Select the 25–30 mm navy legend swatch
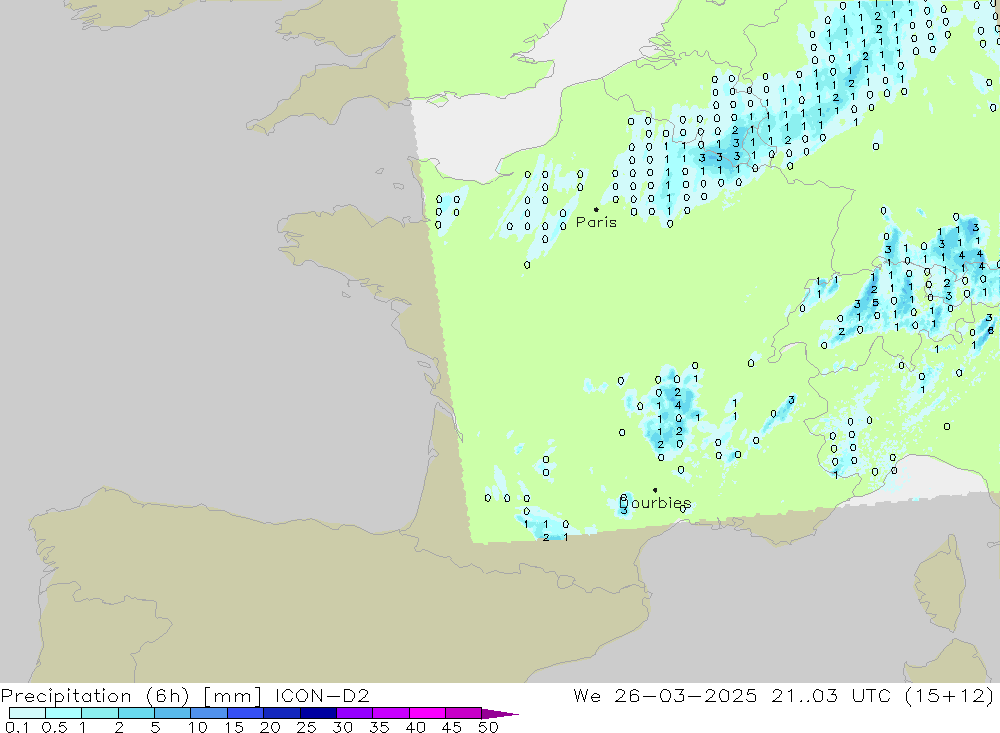Screen dimensions: 1000x733 tap(318, 713)
